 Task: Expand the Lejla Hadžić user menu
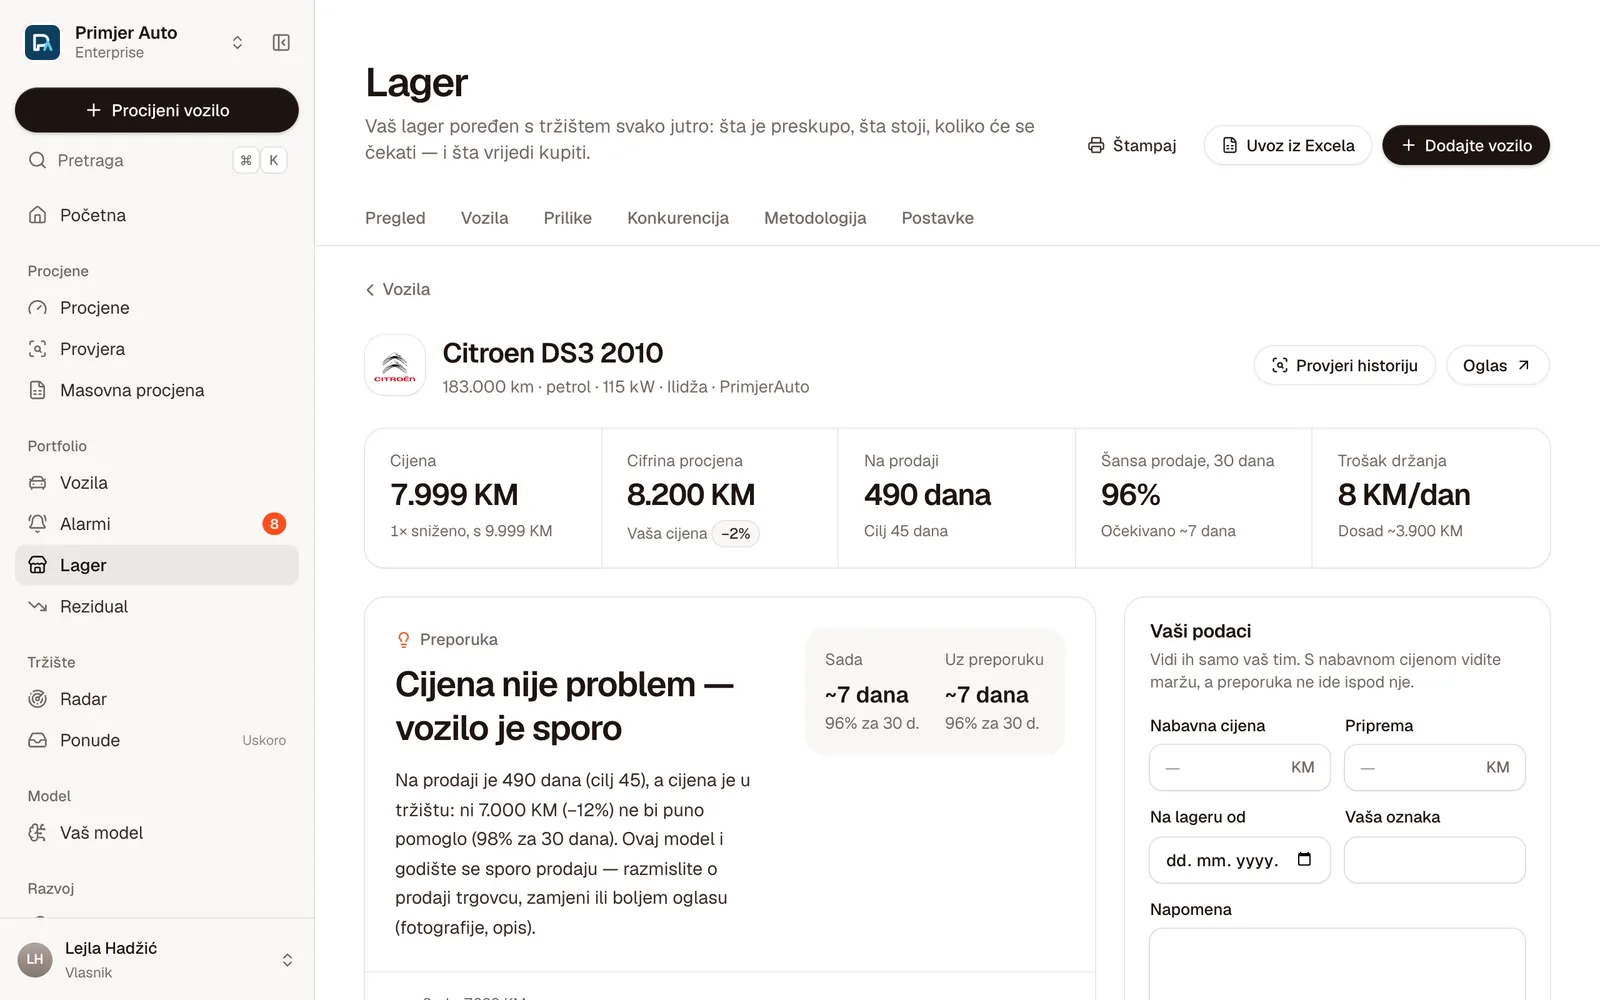point(287,960)
